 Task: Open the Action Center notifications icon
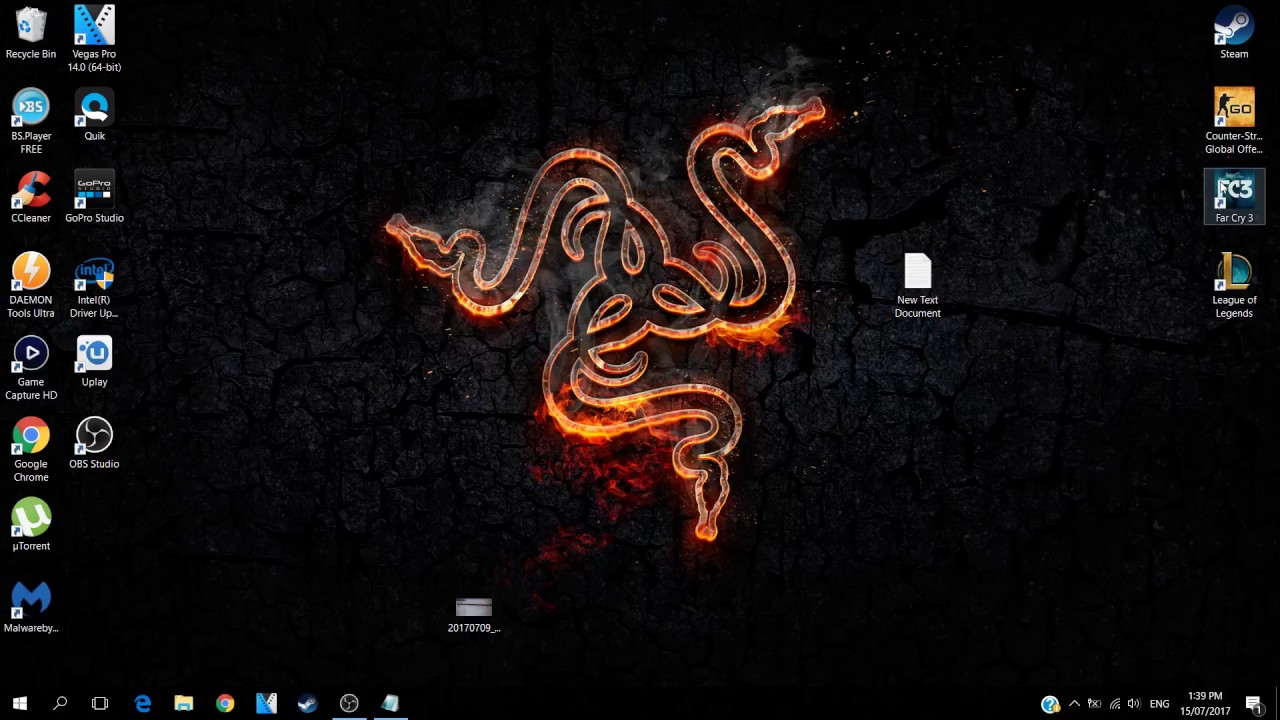[1253, 703]
